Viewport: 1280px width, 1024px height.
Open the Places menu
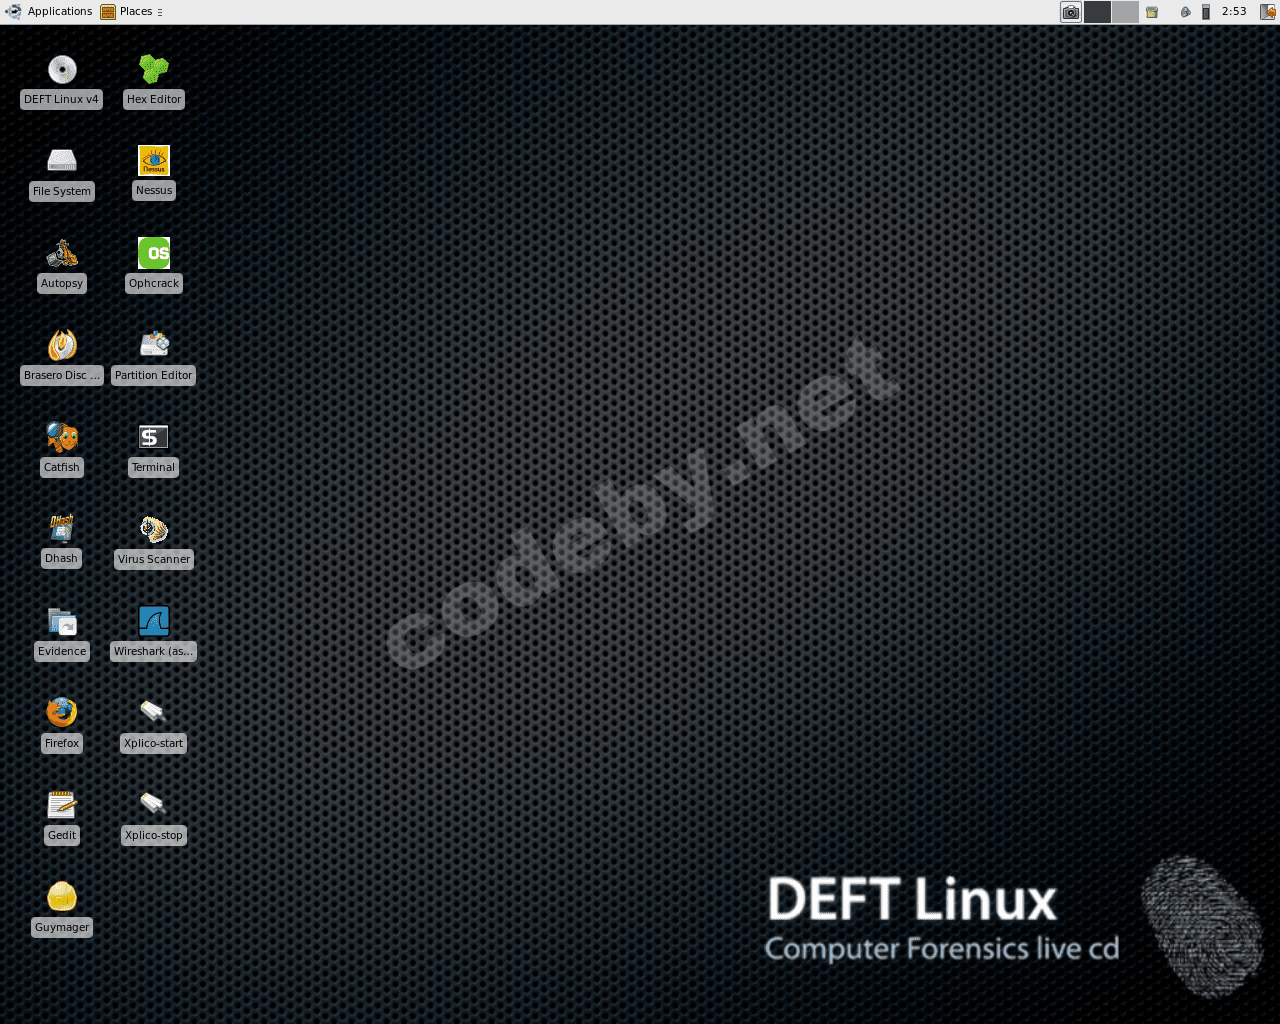tap(128, 12)
